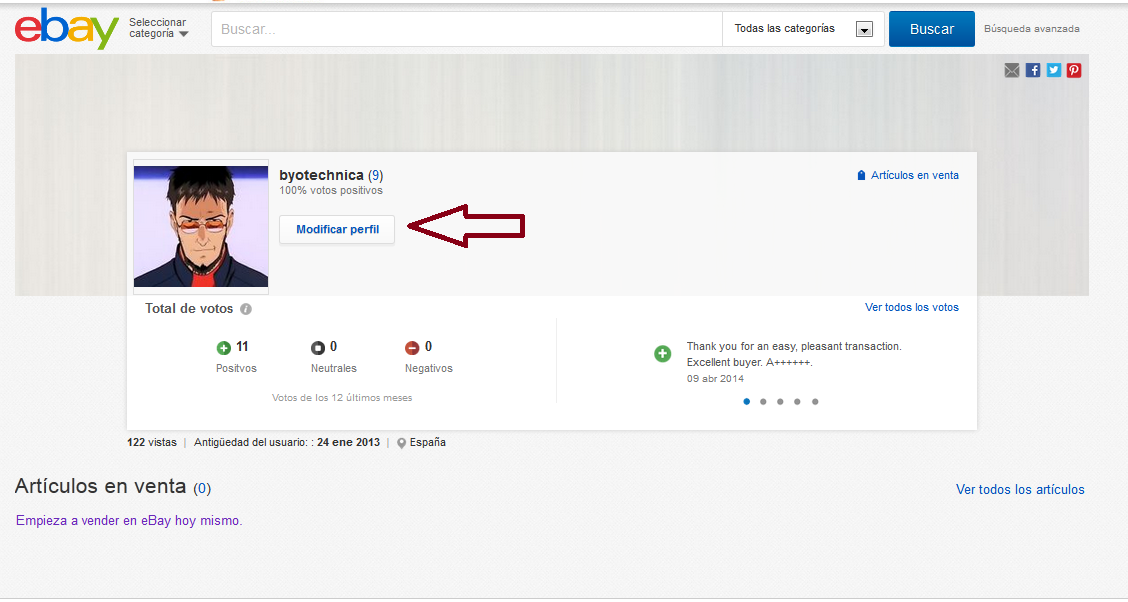
Task: Click the eBay logo
Action: click(x=66, y=29)
